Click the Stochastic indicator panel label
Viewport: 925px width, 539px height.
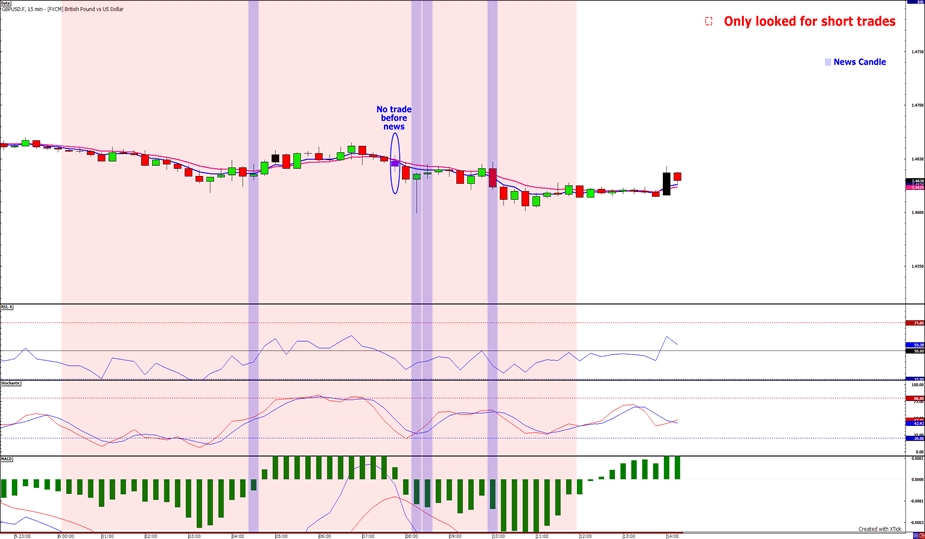(11, 383)
